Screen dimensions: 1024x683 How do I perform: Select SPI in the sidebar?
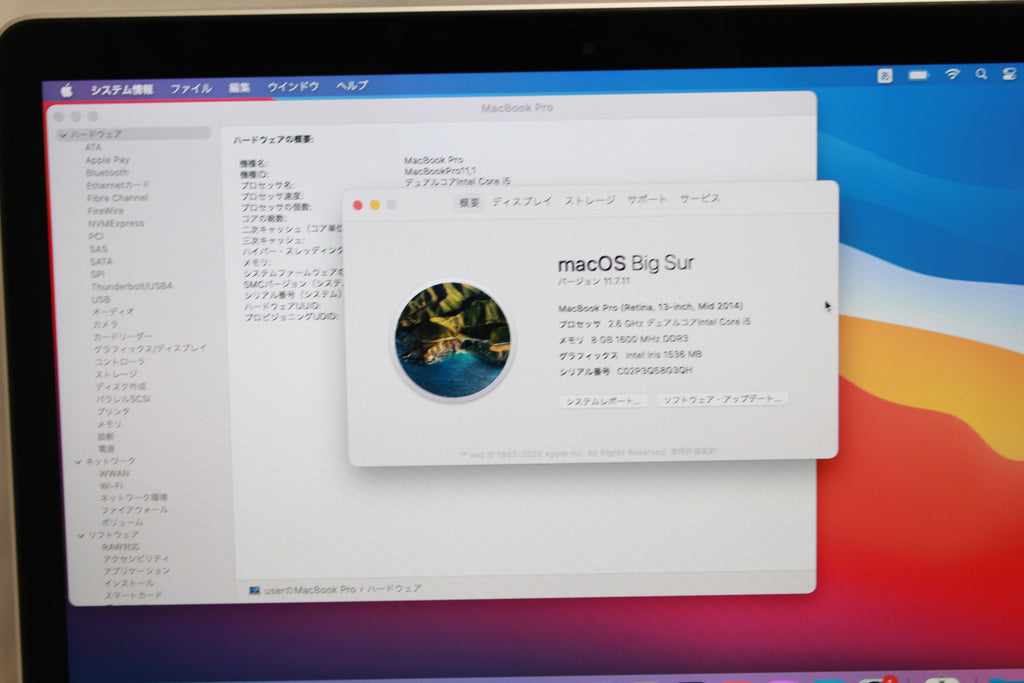click(97, 274)
